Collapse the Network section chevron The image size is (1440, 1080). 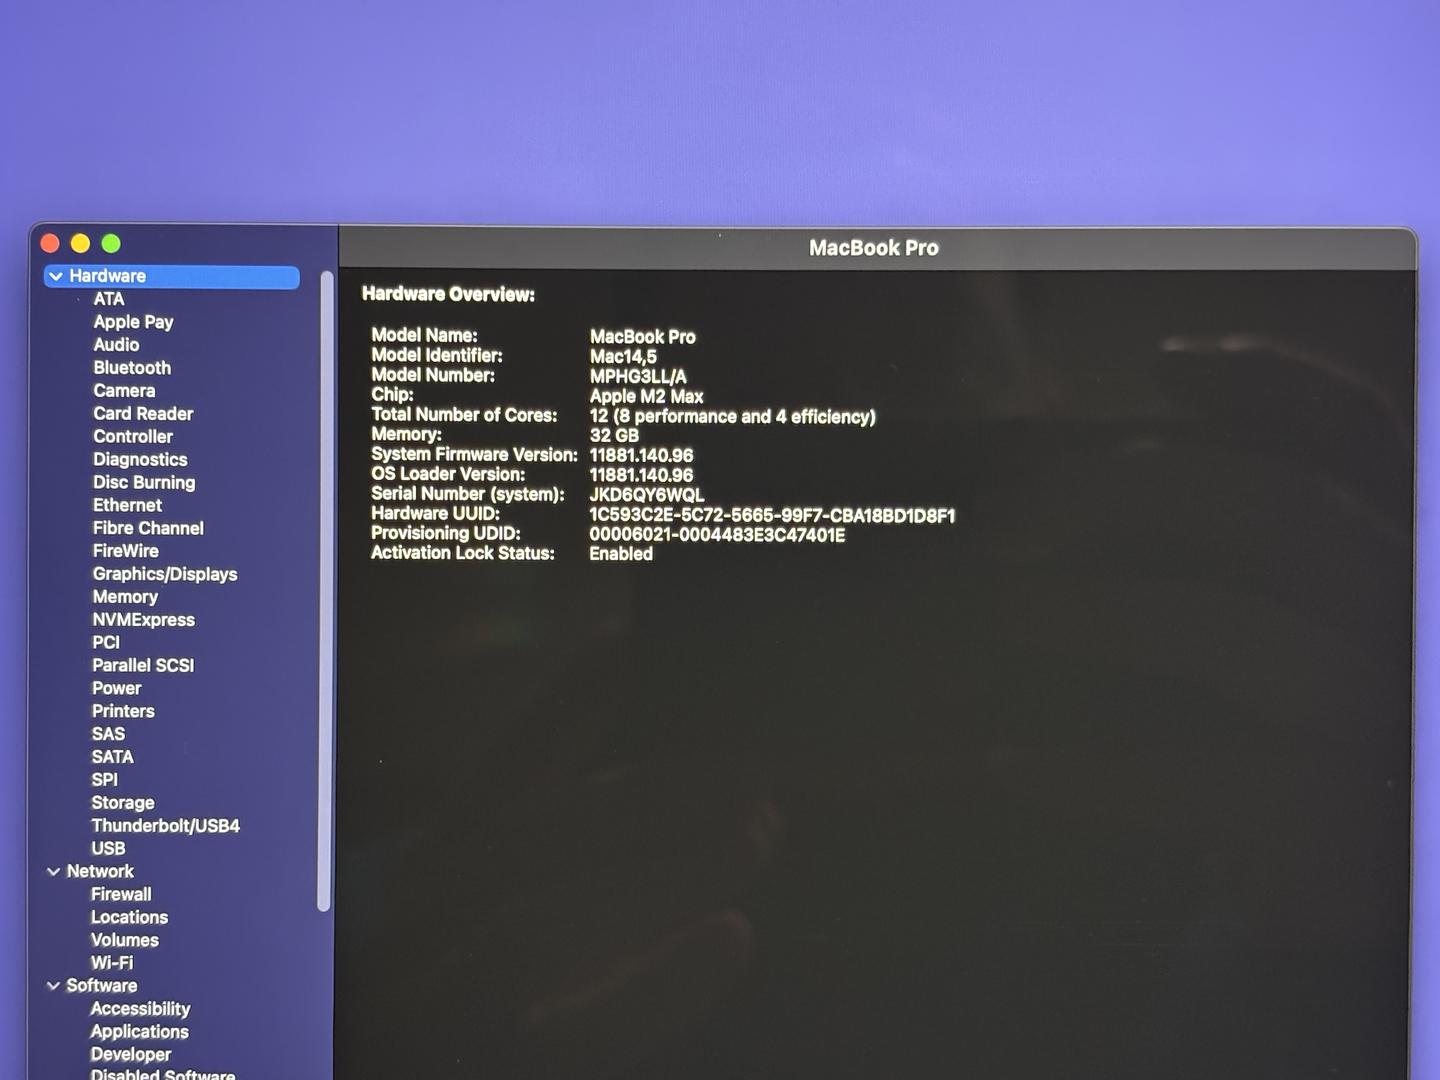coord(54,872)
